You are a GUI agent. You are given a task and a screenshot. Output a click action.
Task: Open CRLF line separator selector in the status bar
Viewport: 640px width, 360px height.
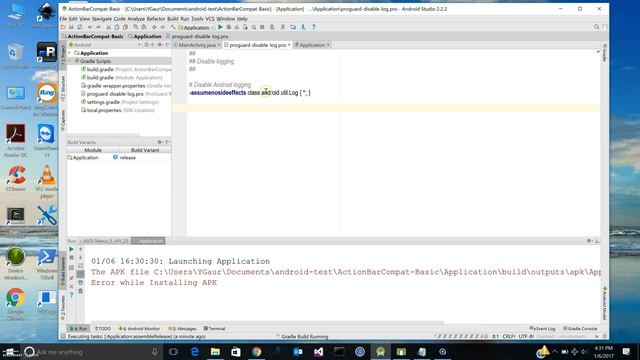coord(508,336)
